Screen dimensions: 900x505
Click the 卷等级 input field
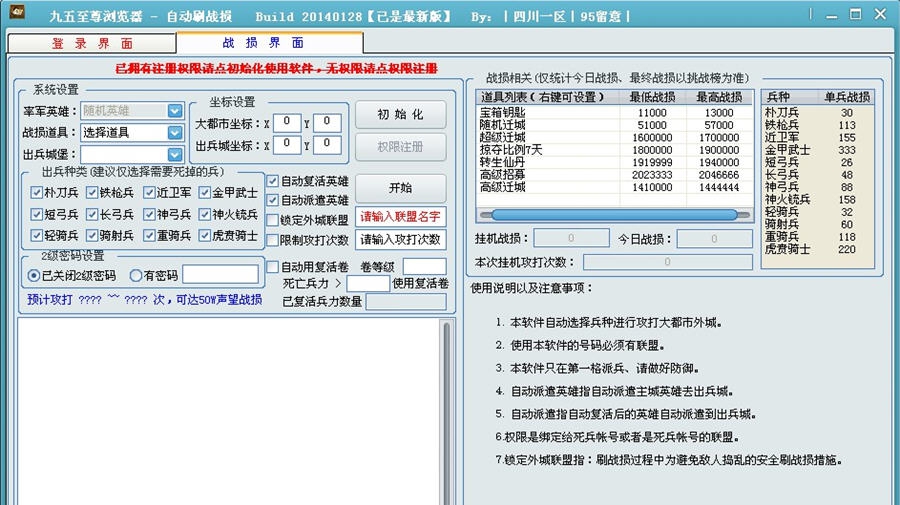tap(425, 267)
